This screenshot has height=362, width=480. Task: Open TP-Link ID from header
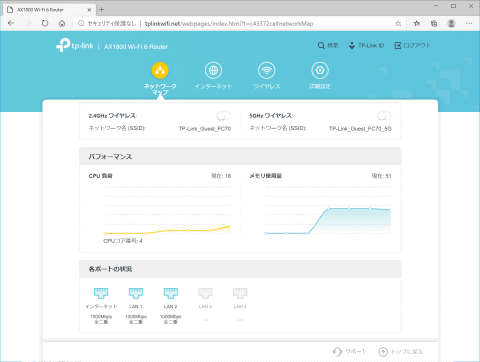(366, 45)
